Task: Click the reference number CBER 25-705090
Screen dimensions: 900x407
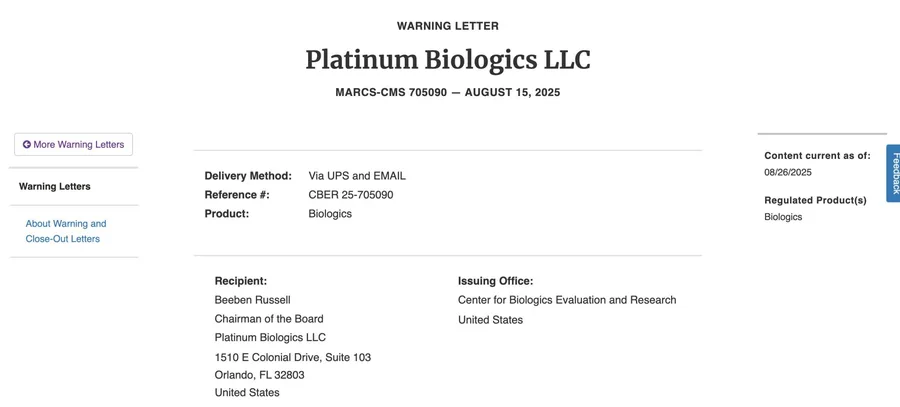Action: (x=351, y=195)
